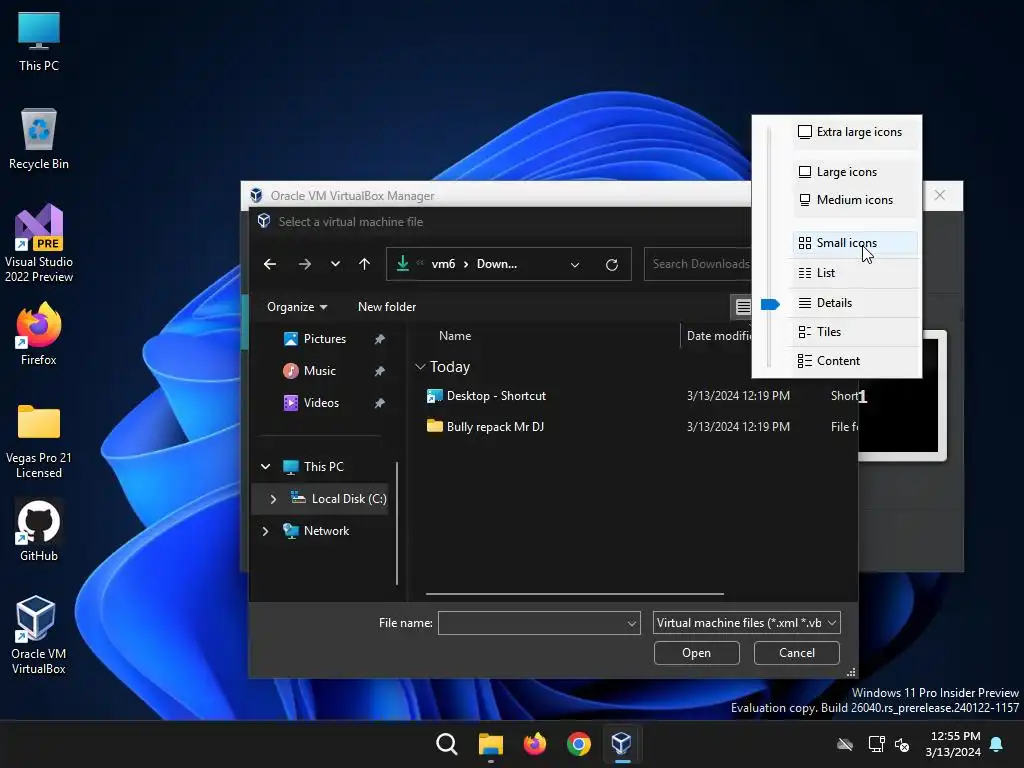Viewport: 1024px width, 768px height.
Task: Create a New folder
Action: [387, 307]
